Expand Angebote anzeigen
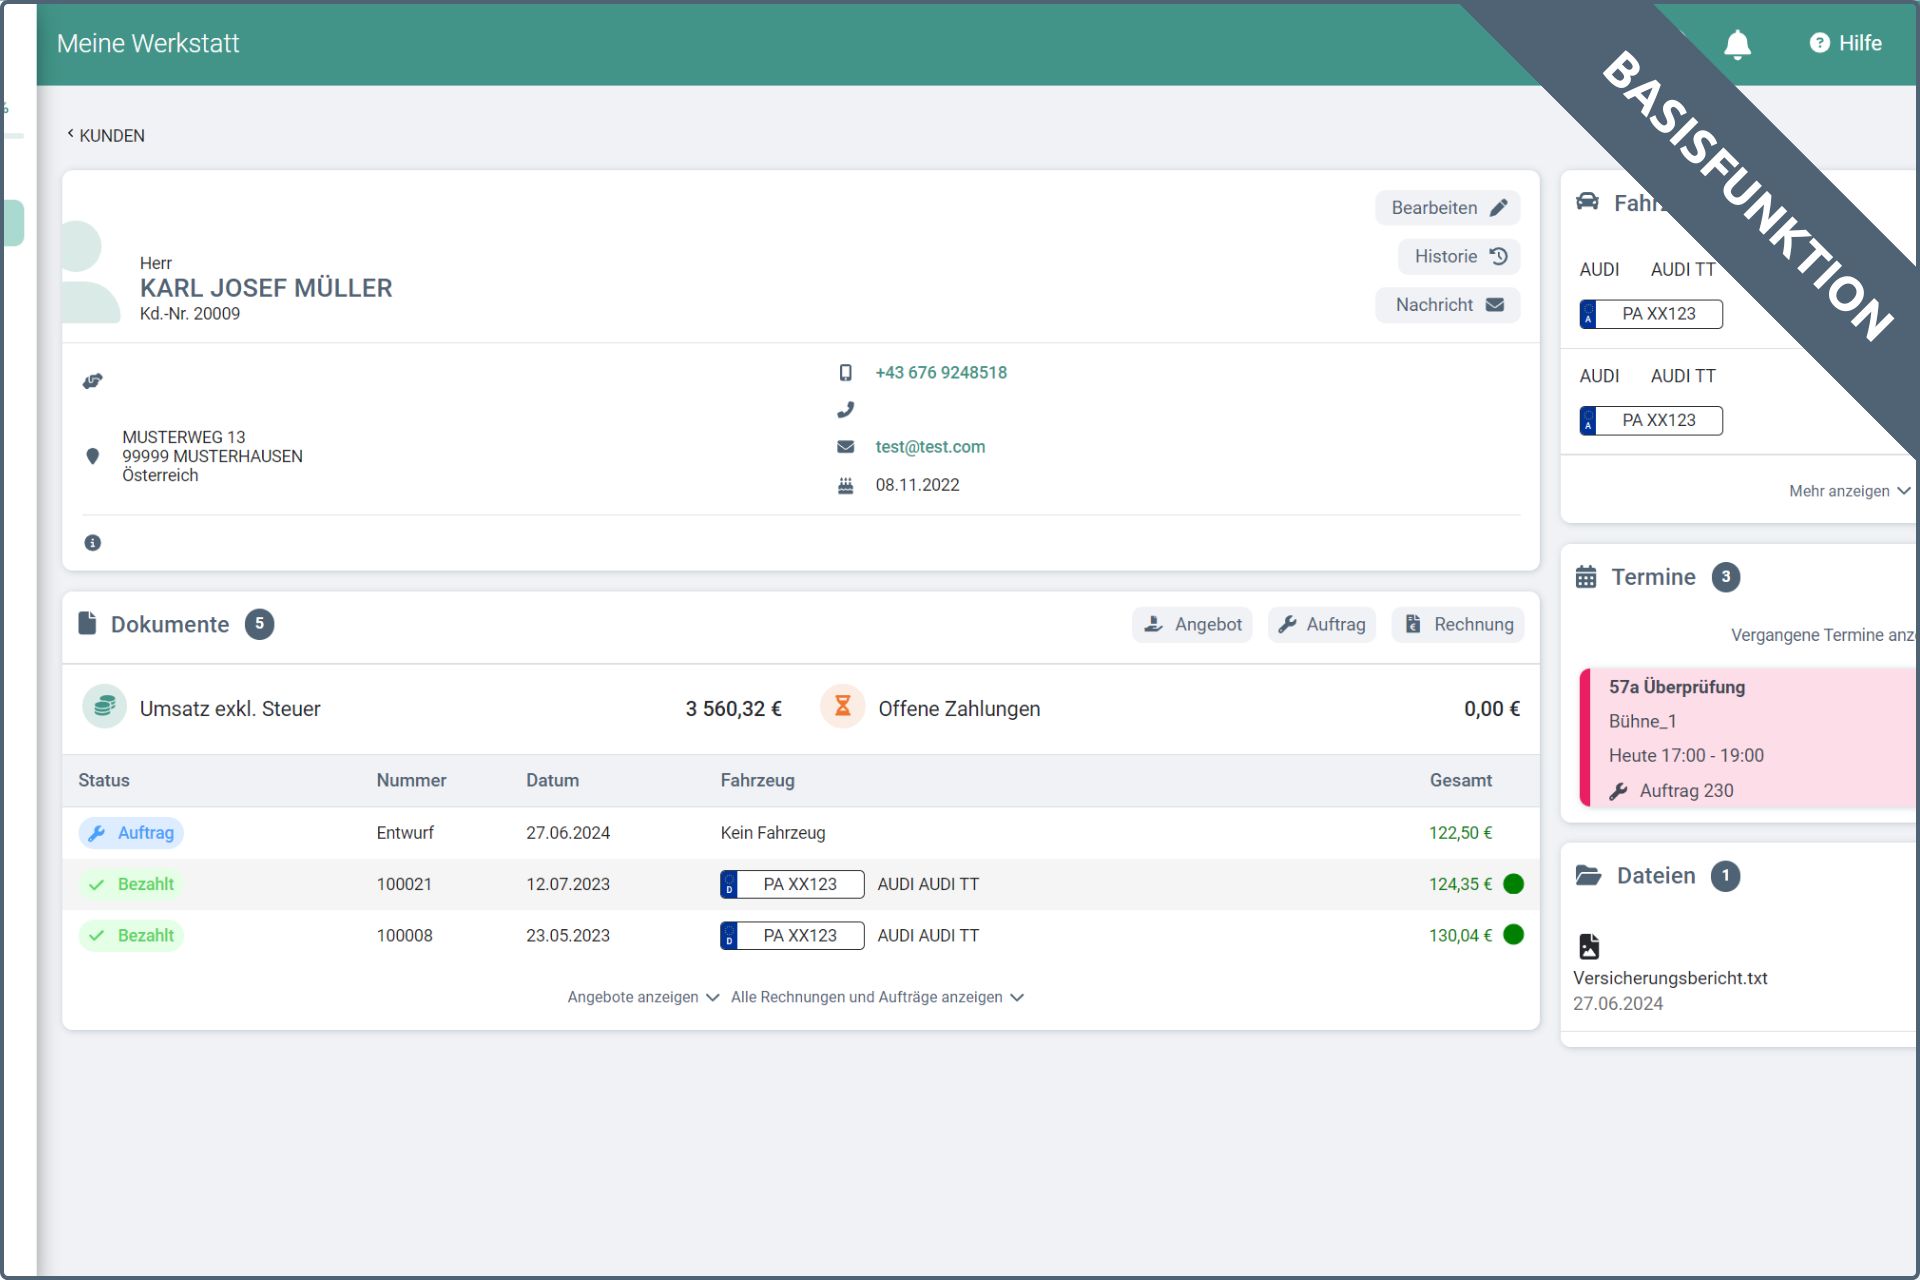The height and width of the screenshot is (1280, 1920). click(642, 997)
